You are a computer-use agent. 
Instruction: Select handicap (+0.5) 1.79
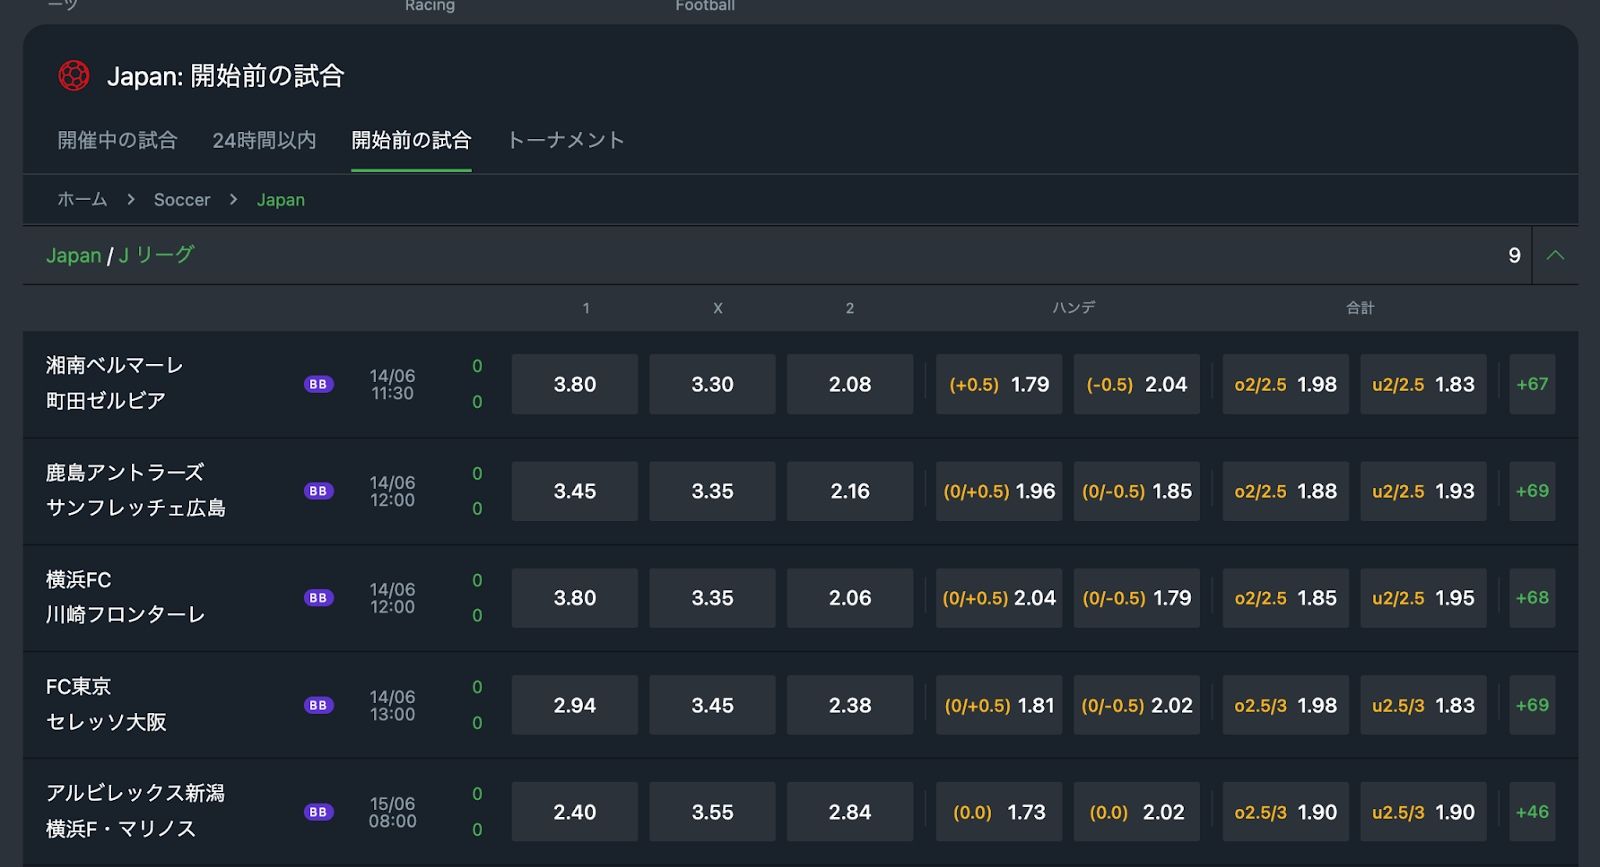tap(999, 384)
